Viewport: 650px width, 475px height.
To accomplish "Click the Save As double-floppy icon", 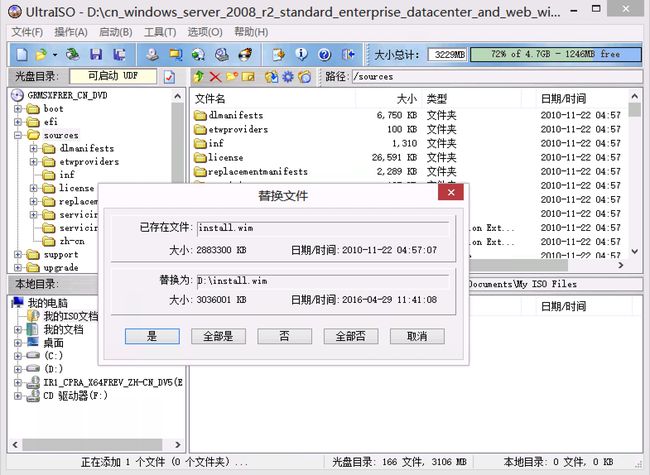I will [119, 54].
